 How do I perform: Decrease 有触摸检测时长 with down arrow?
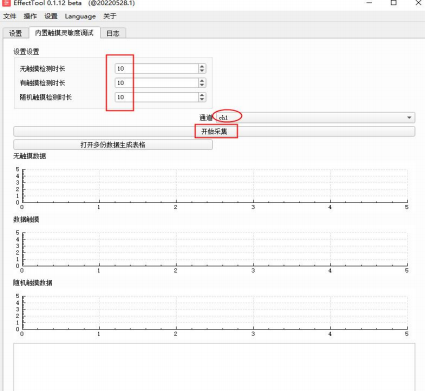(x=202, y=85)
